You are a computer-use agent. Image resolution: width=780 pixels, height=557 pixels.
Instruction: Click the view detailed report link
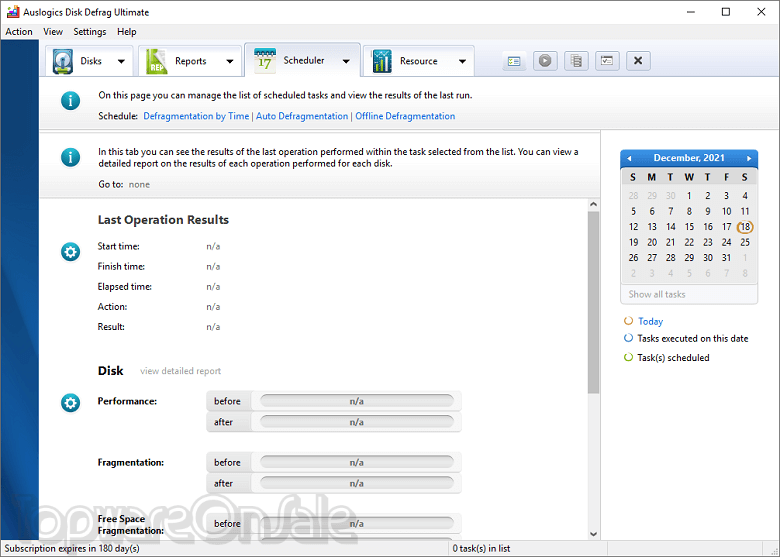click(x=181, y=371)
